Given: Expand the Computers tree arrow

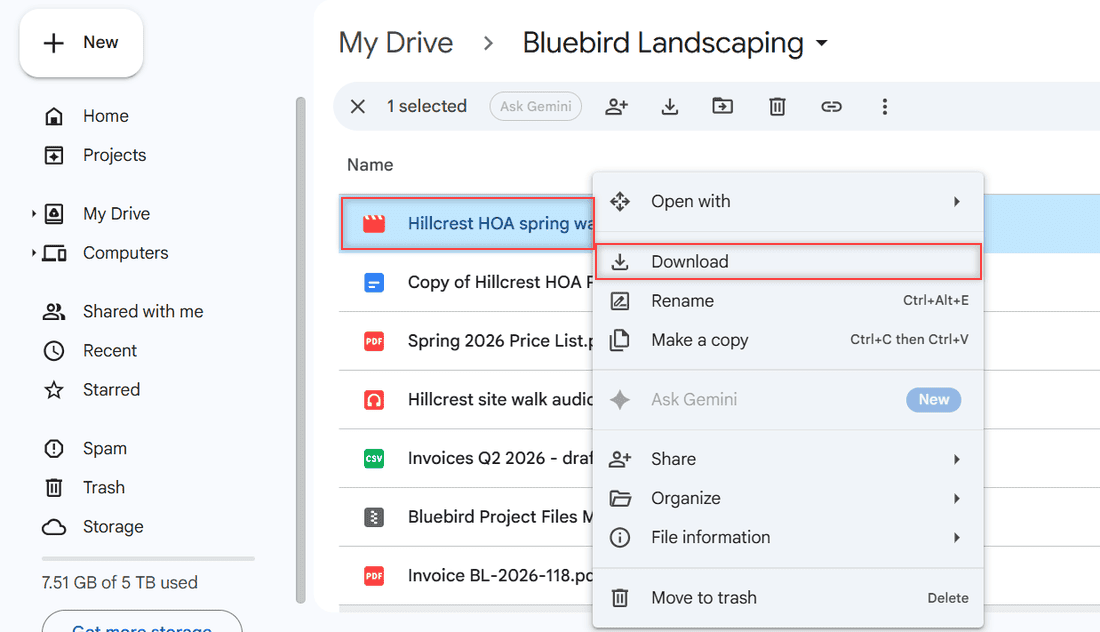Looking at the screenshot, I should pos(33,253).
